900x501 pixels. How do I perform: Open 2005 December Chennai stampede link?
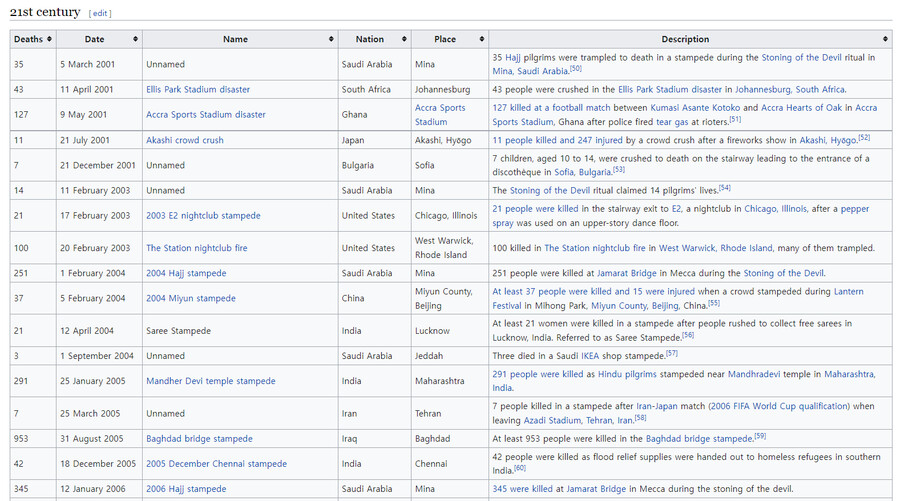tap(216, 464)
